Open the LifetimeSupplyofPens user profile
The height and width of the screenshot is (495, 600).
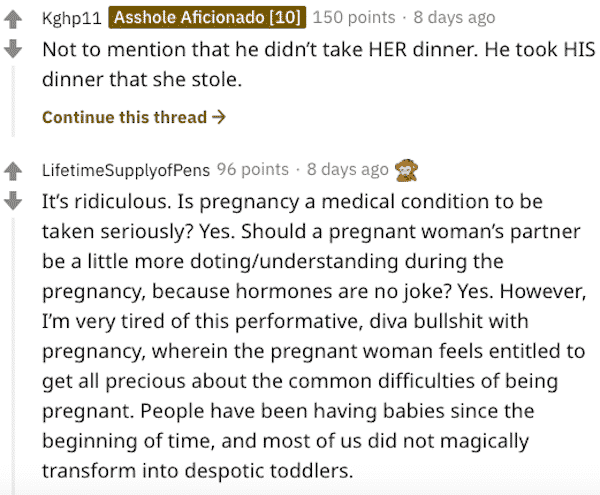(126, 170)
